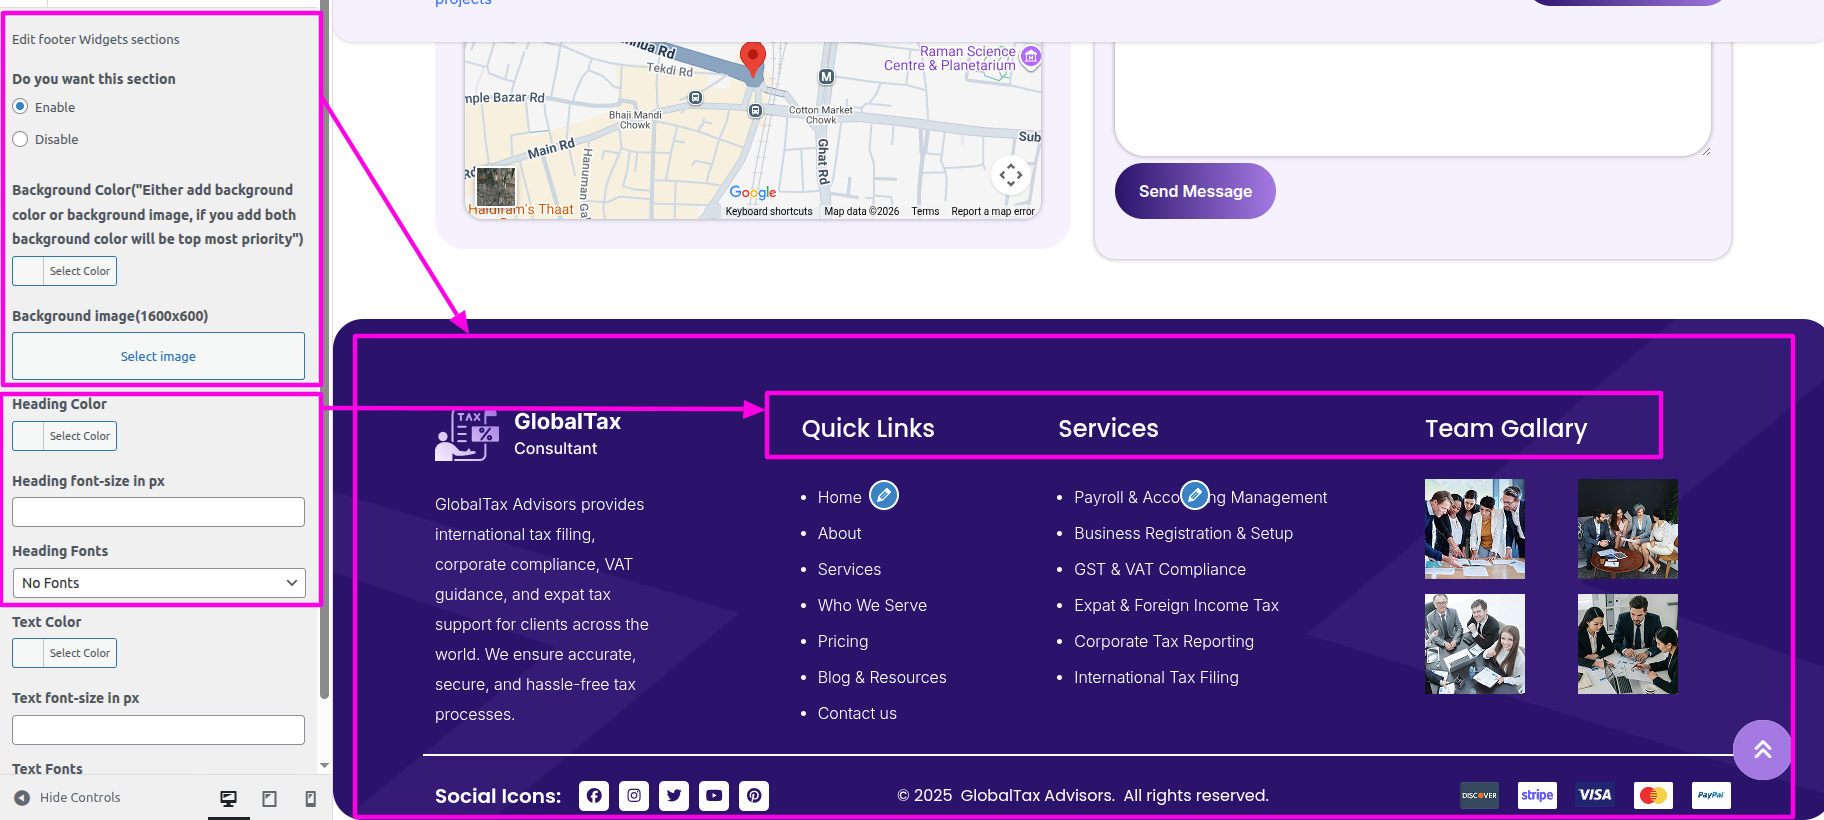Click the Select image button

point(158,356)
